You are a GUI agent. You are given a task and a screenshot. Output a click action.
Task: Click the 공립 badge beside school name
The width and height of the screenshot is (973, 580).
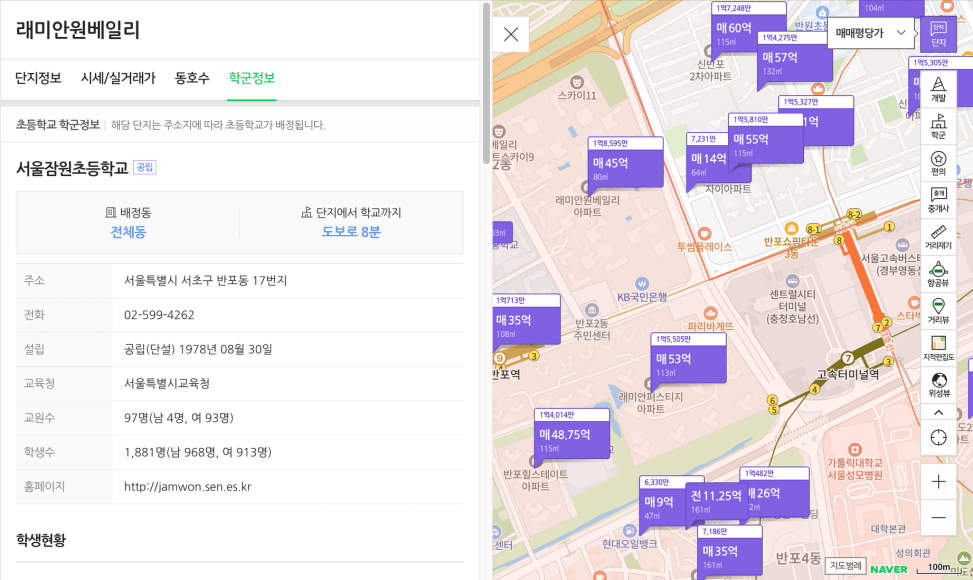[x=145, y=167]
